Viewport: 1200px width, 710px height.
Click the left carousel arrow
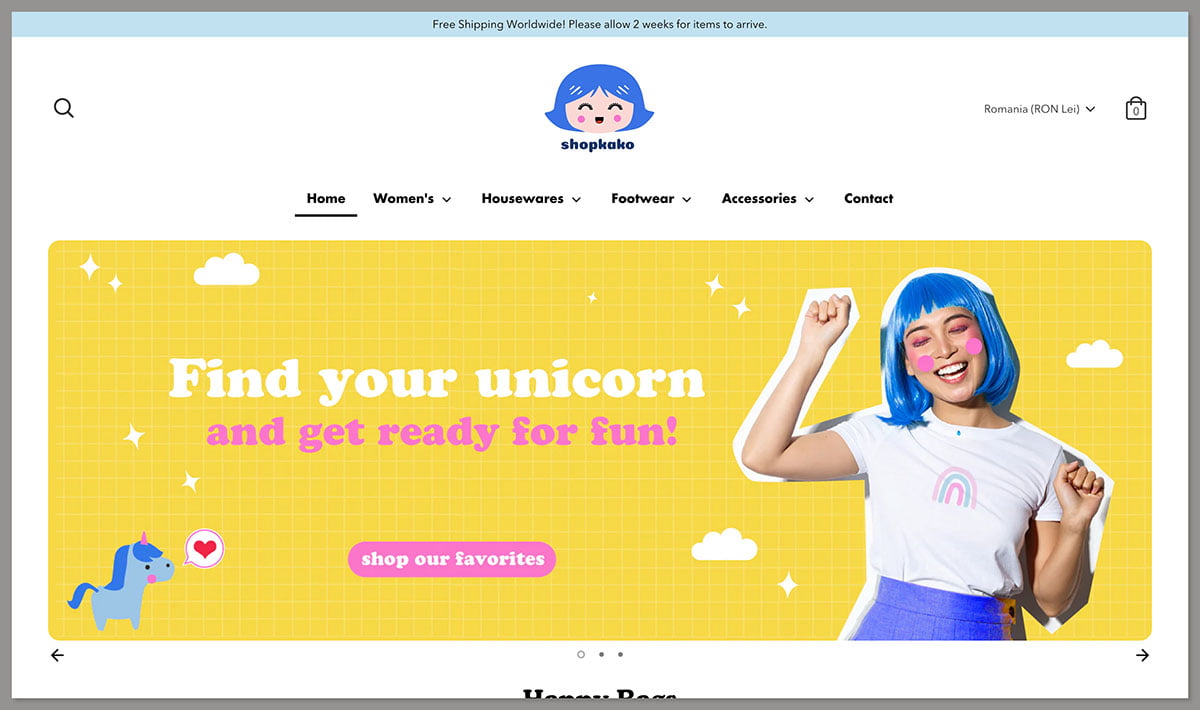(x=57, y=655)
